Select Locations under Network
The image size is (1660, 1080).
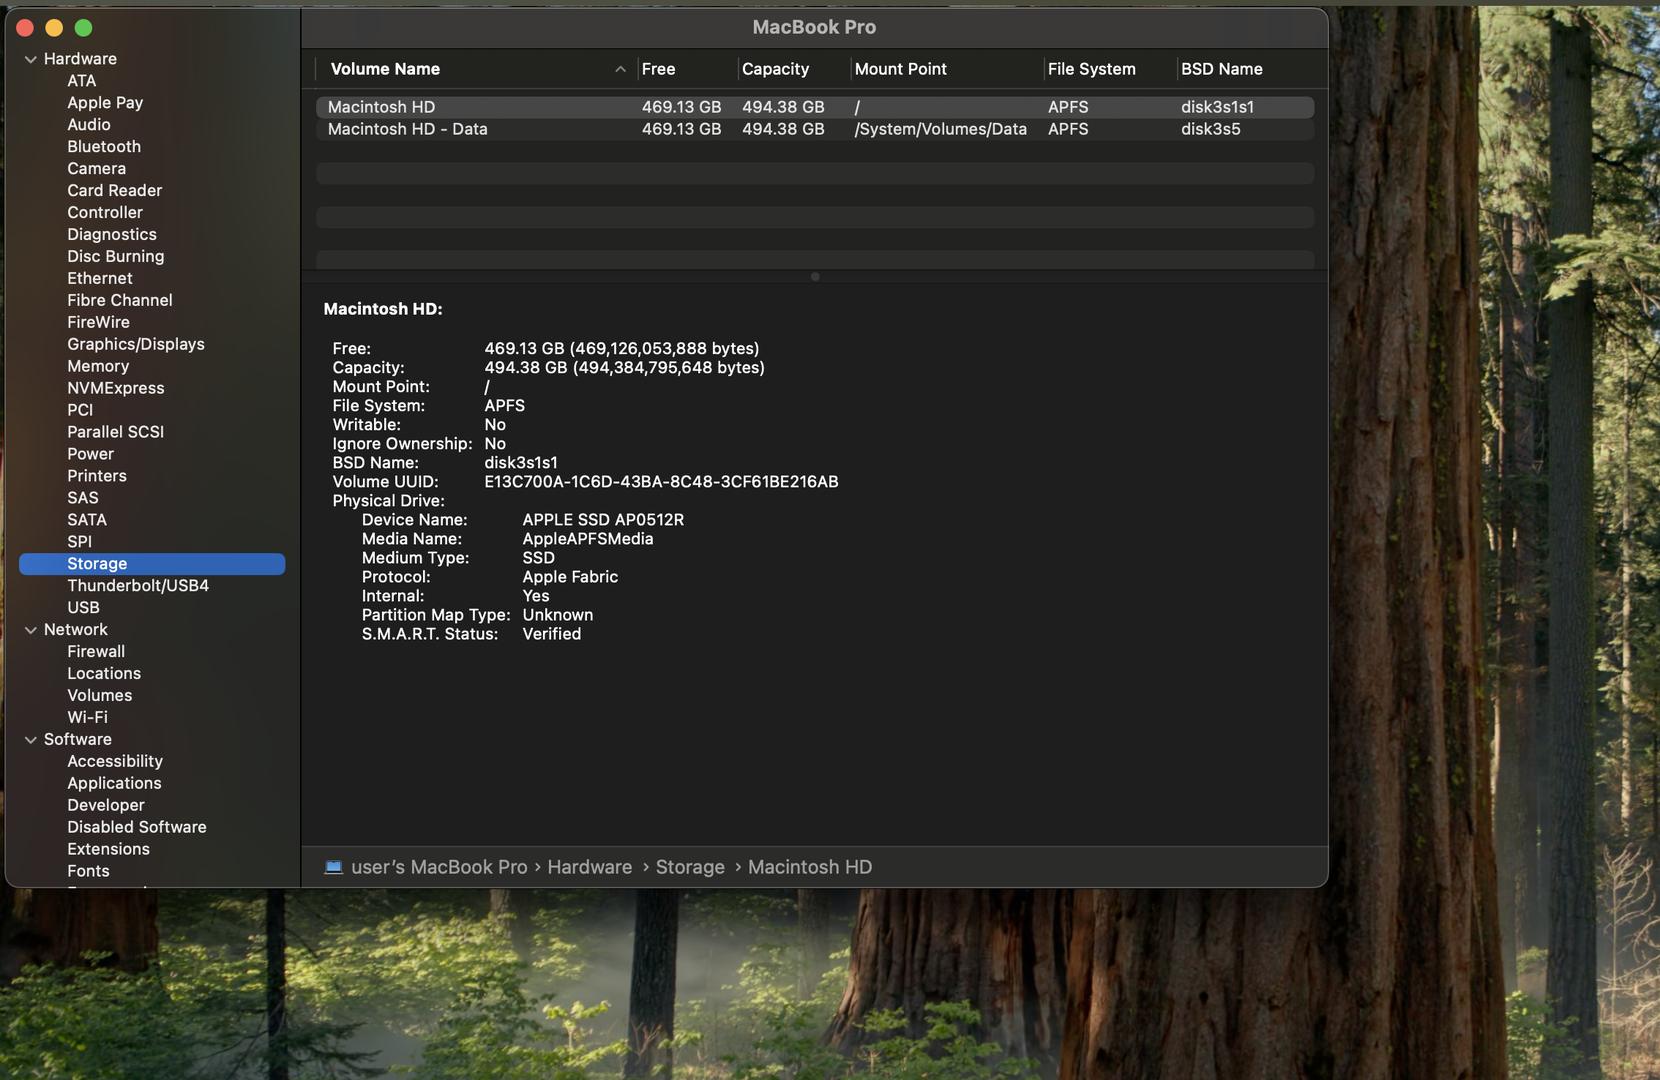coord(104,674)
